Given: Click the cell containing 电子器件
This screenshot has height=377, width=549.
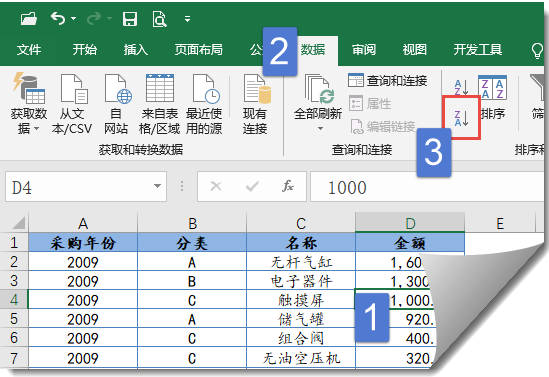Looking at the screenshot, I should [x=301, y=280].
